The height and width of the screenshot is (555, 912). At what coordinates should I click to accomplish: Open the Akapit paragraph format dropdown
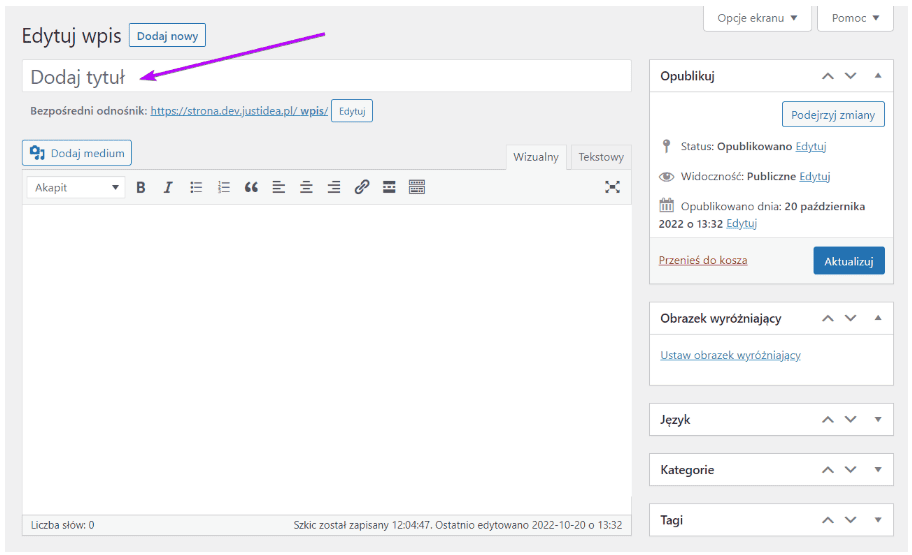click(x=76, y=187)
